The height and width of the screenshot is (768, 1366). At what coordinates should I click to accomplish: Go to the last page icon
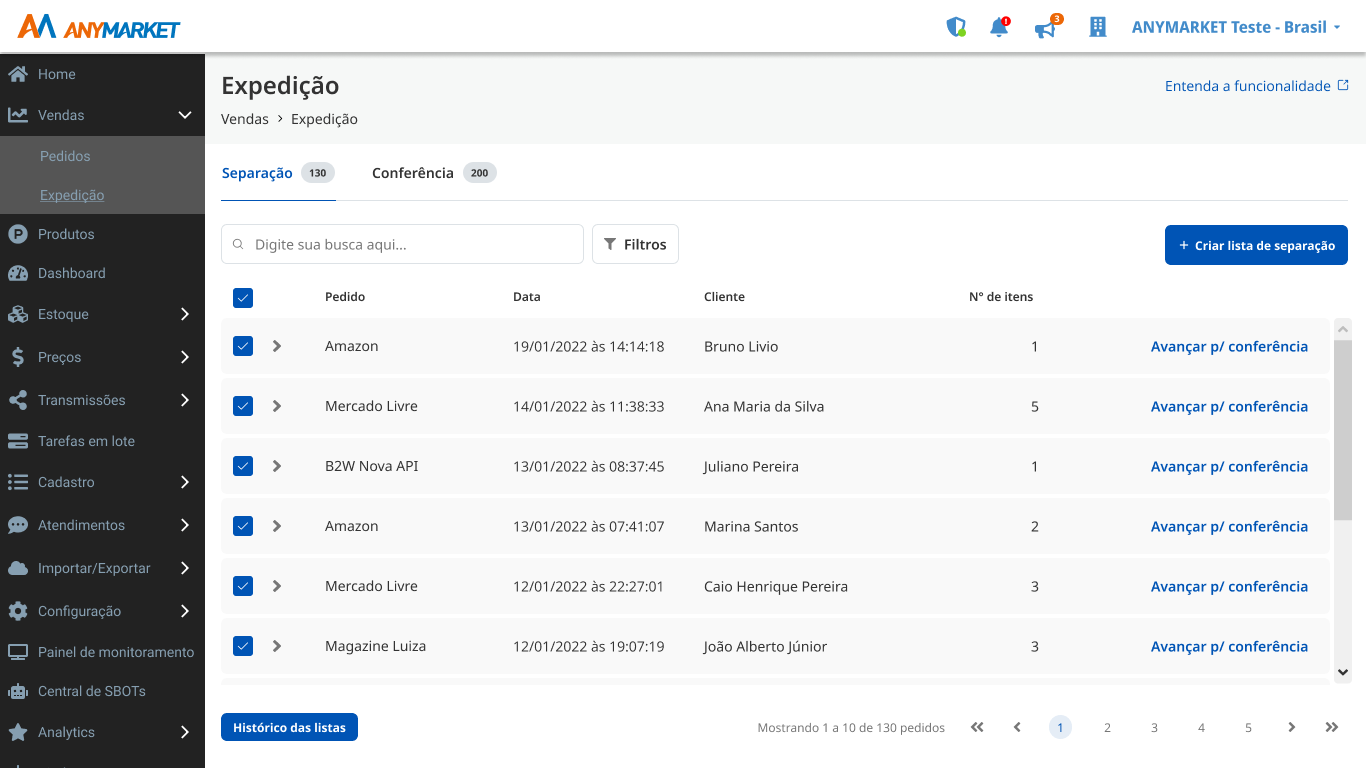point(1332,727)
